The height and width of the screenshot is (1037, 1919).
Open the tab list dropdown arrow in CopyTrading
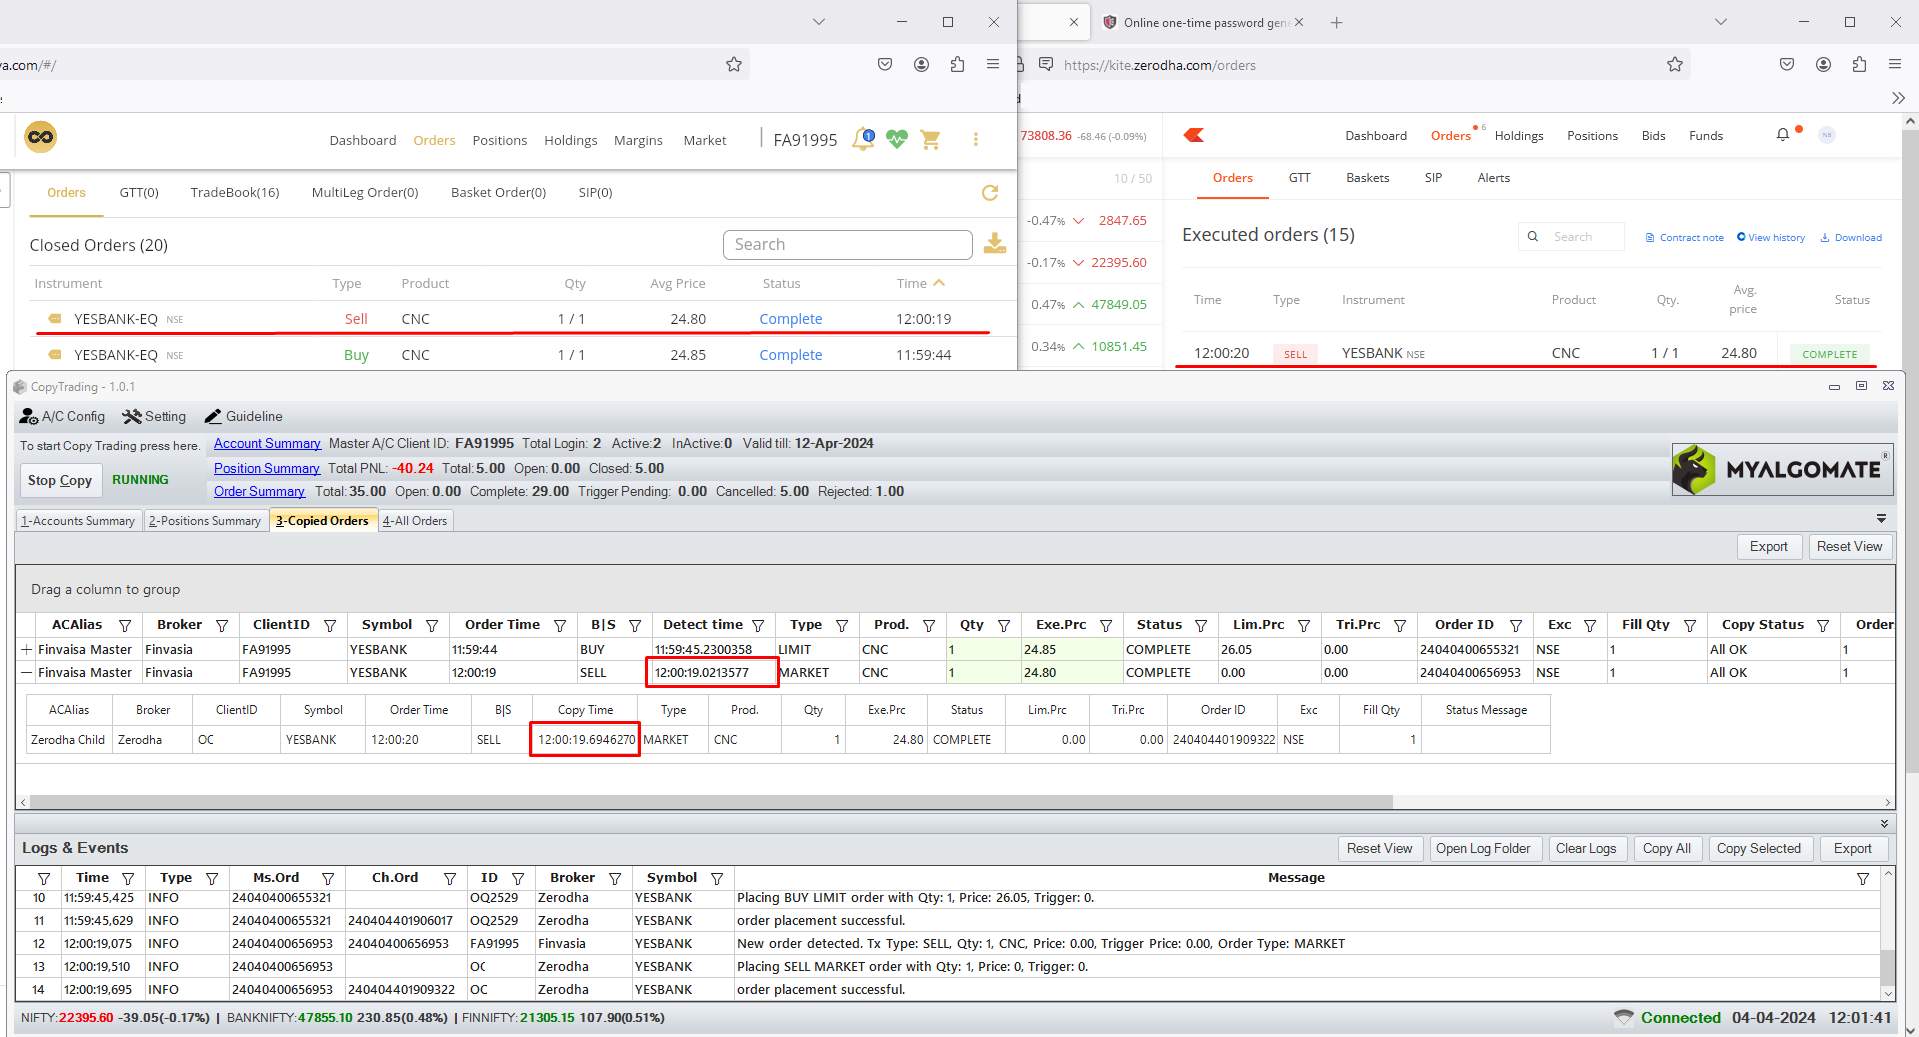pyautogui.click(x=1881, y=519)
